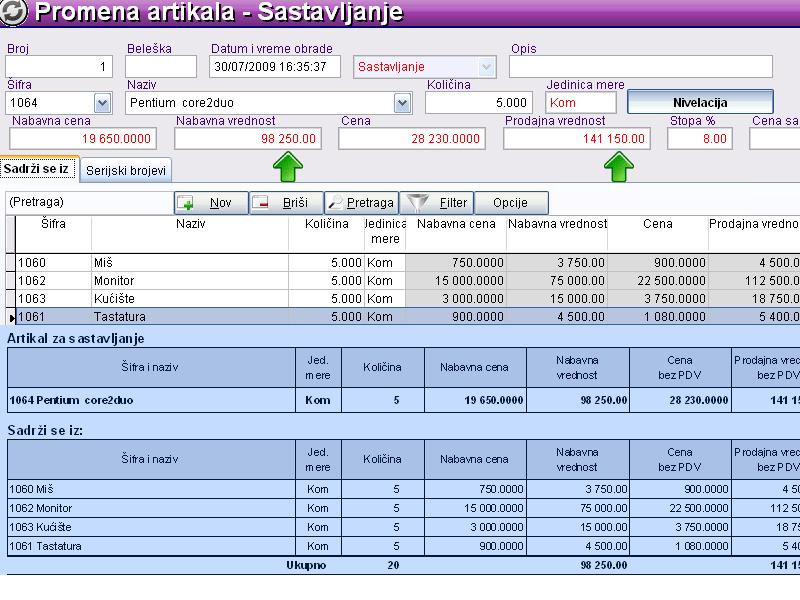Focus the Beleška input field
Viewport: 800px width, 600px height.
pyautogui.click(x=161, y=67)
